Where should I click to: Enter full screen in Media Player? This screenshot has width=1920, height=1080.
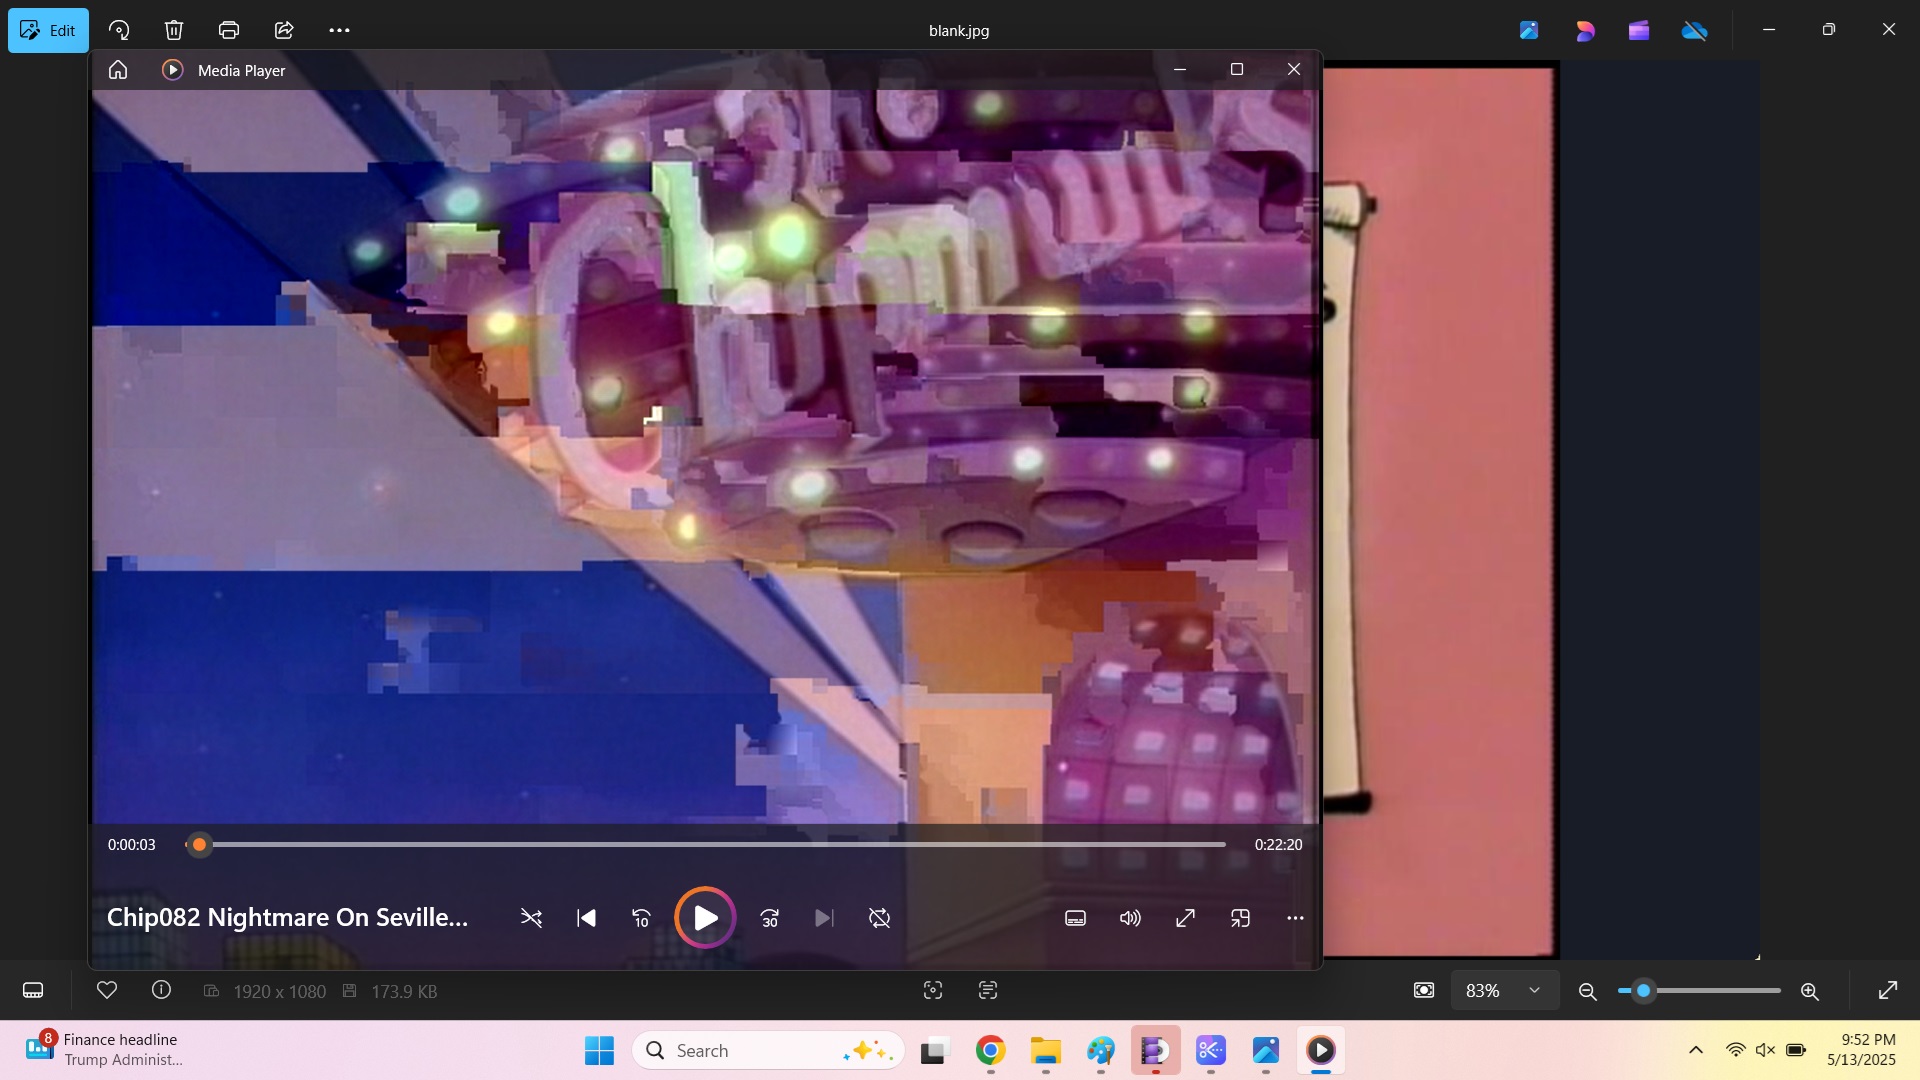tap(1185, 918)
